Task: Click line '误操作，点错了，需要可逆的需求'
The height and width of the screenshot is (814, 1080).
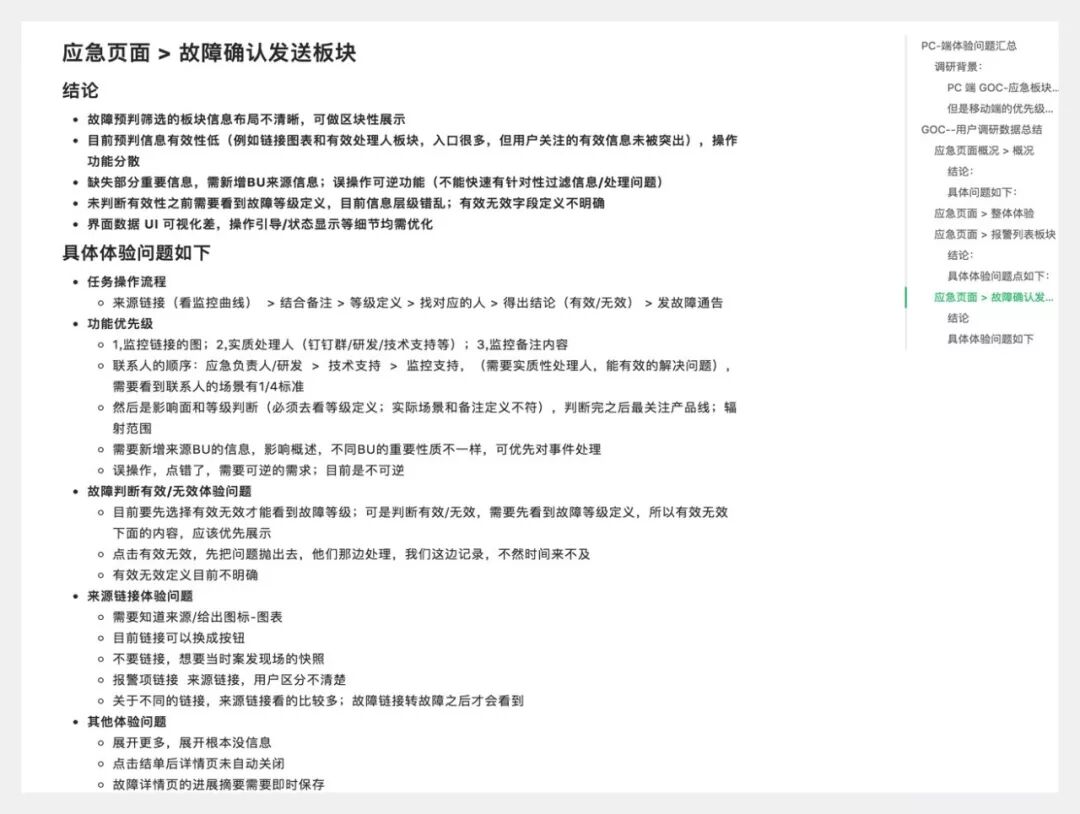Action: (258, 470)
